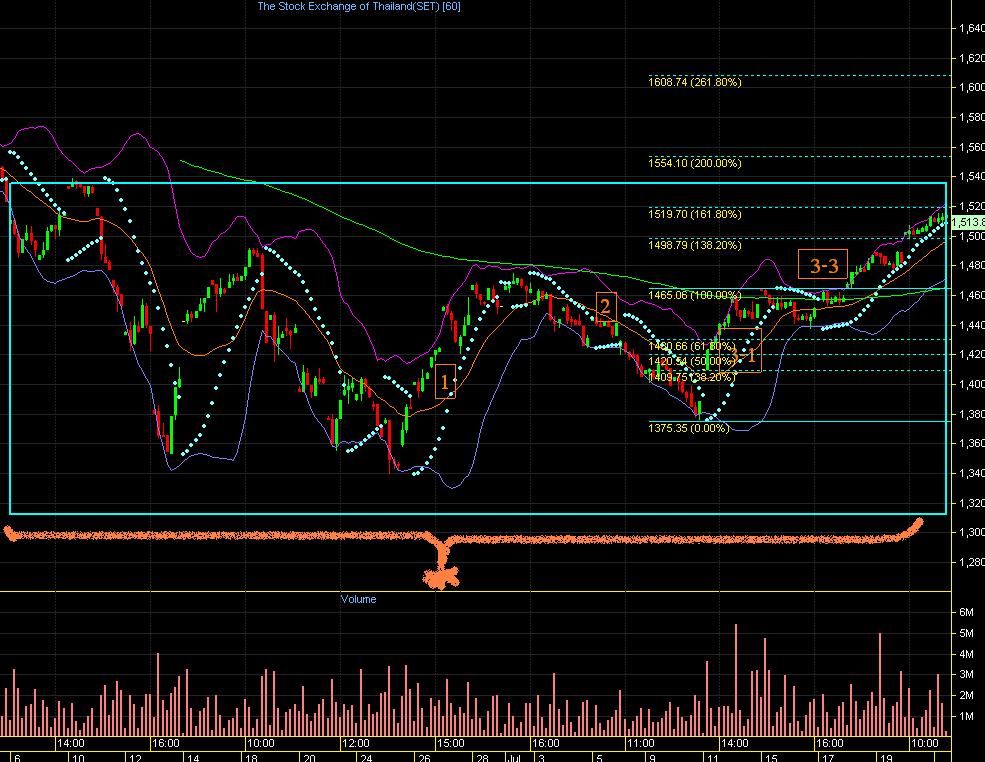Select the 1,300 price axis label
Viewport: 985px width, 762px height.
coord(971,533)
